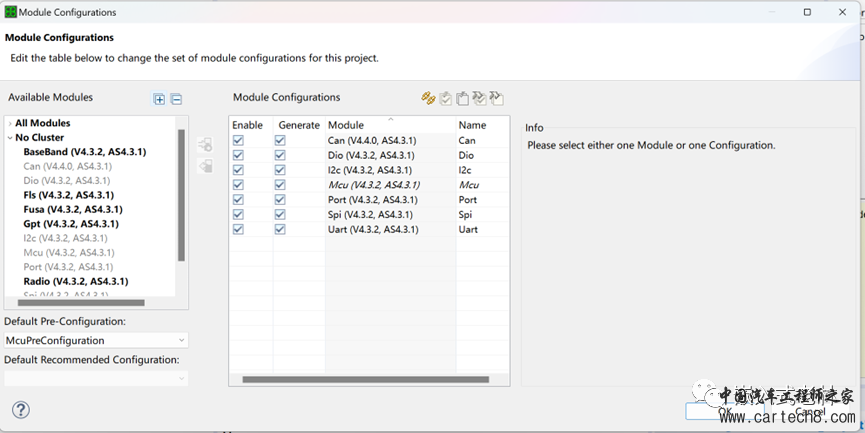Disable the Port module Enable checkbox
The width and height of the screenshot is (865, 433).
[238, 200]
